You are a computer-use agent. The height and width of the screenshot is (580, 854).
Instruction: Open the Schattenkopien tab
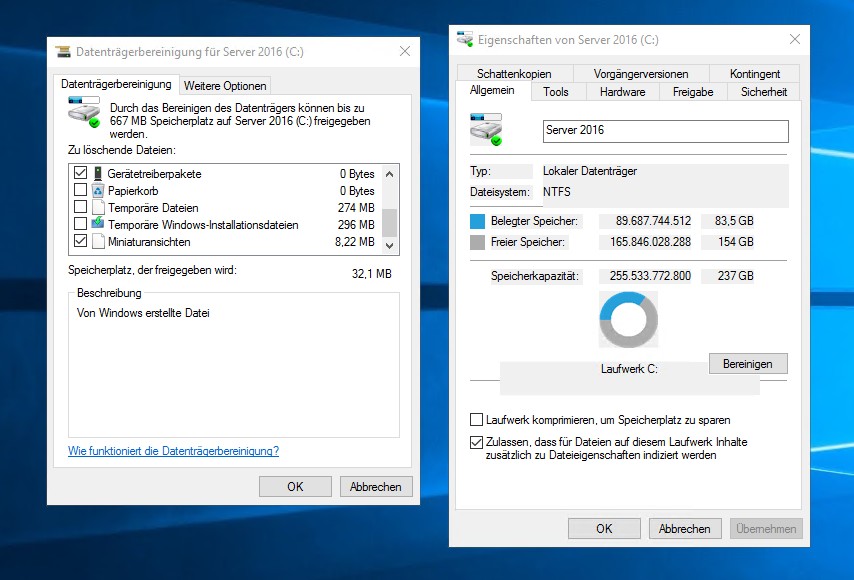pyautogui.click(x=514, y=74)
